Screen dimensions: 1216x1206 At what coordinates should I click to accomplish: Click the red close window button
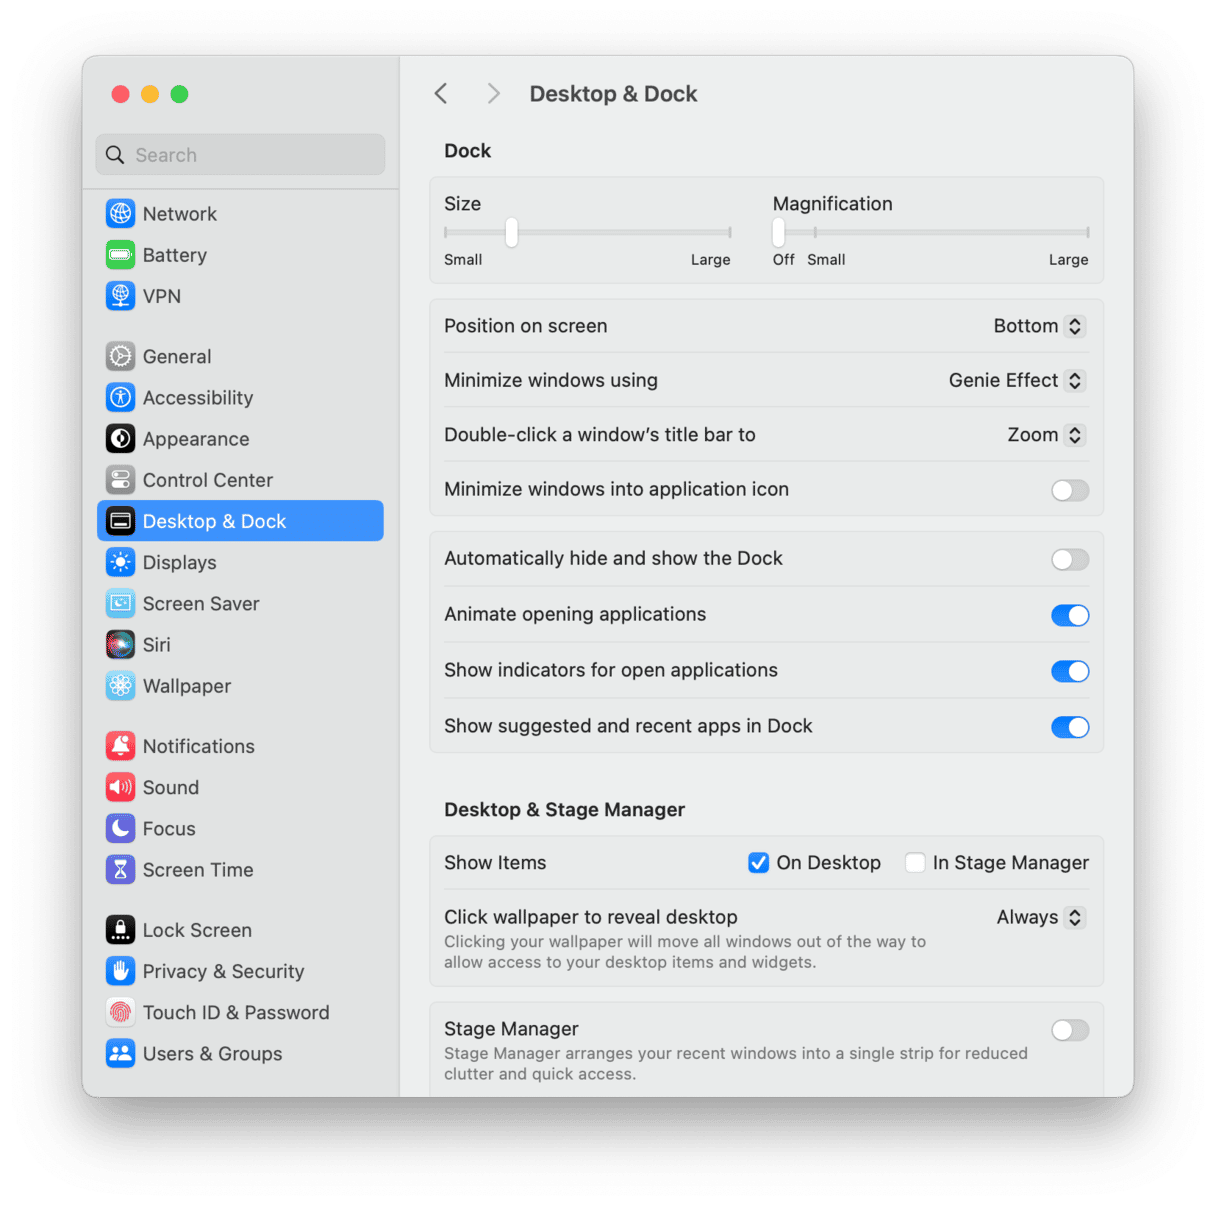120,94
